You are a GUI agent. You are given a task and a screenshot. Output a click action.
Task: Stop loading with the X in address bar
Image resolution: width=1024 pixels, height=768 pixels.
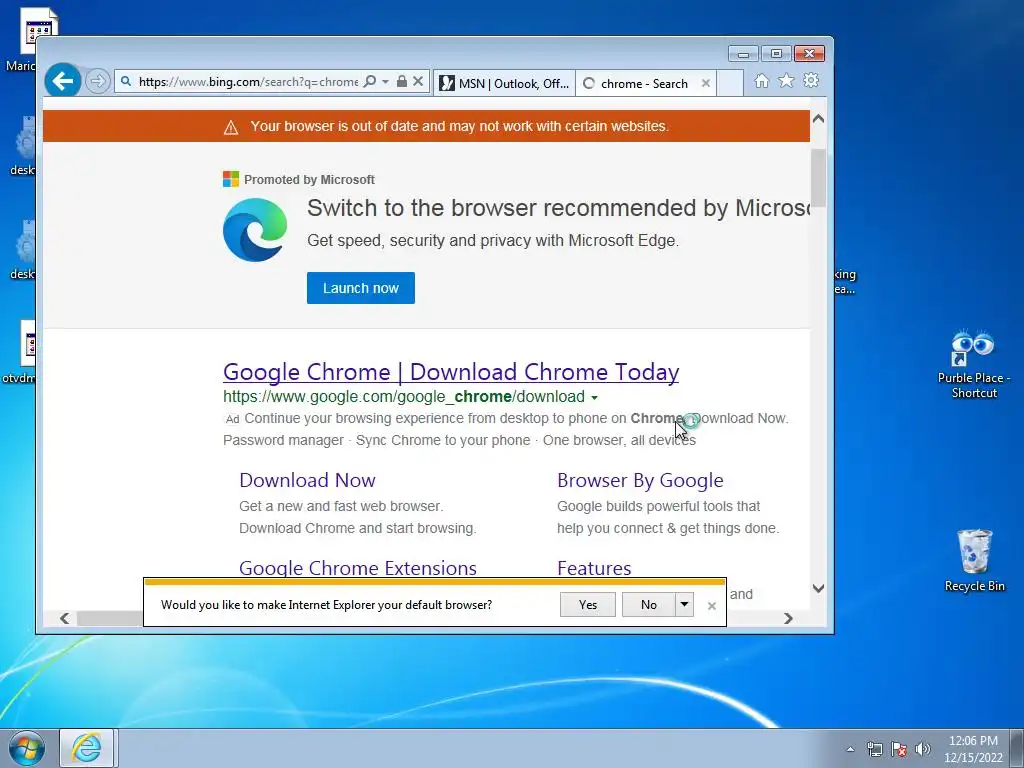[419, 82]
